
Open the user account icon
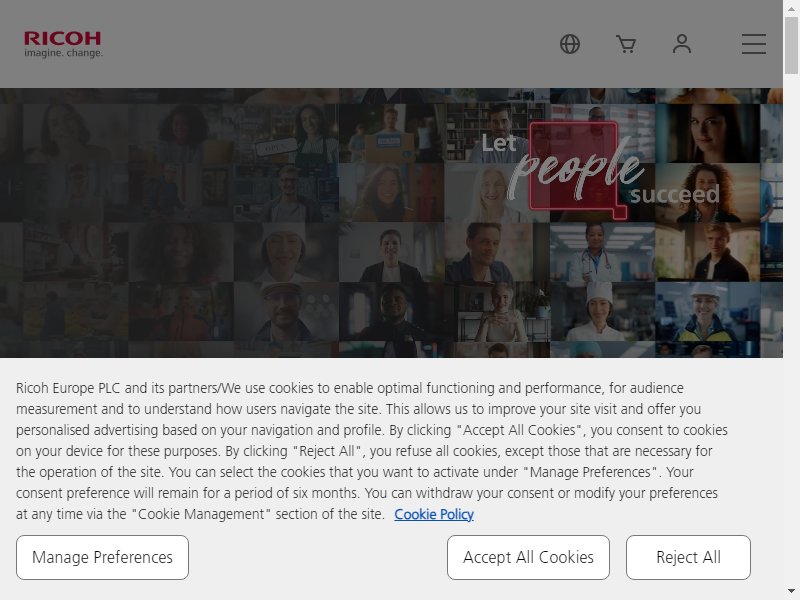682,44
